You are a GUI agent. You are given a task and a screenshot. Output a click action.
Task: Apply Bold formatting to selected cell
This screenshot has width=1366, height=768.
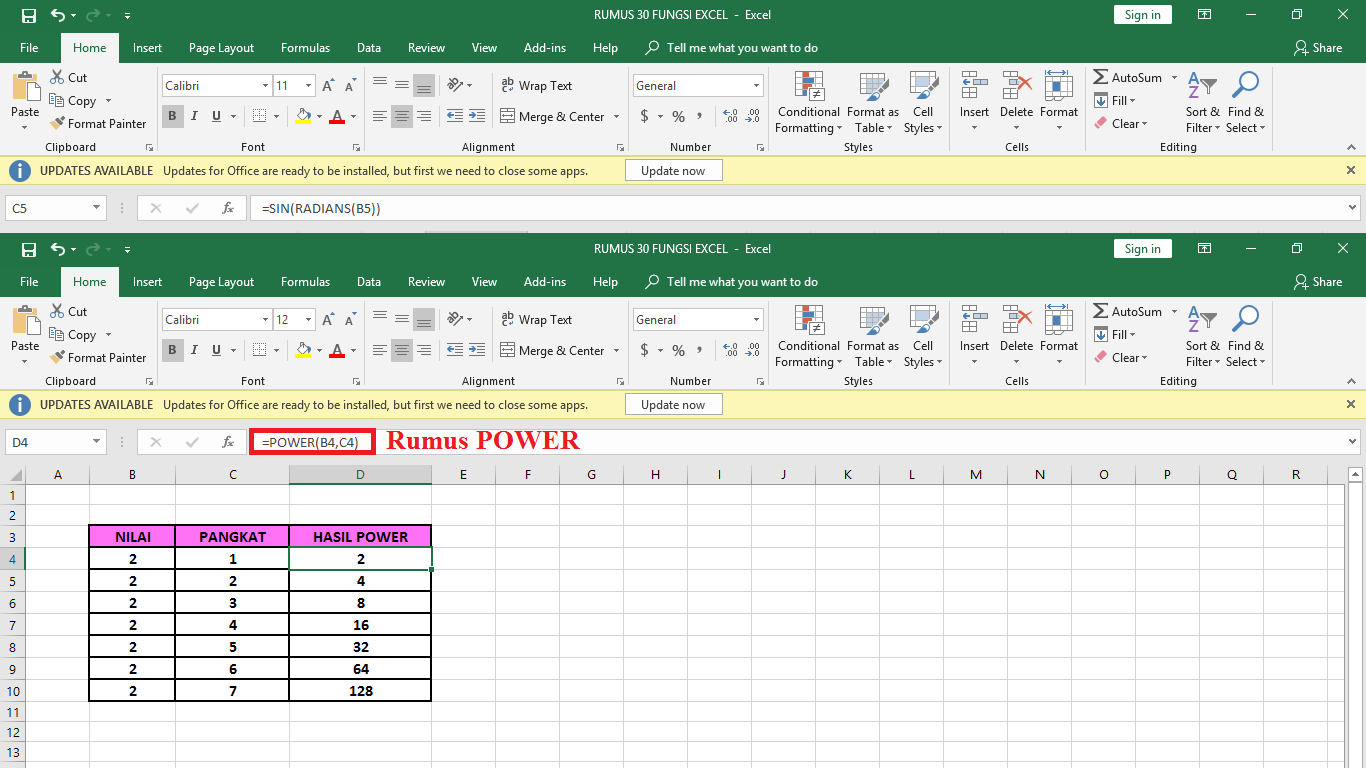[172, 350]
